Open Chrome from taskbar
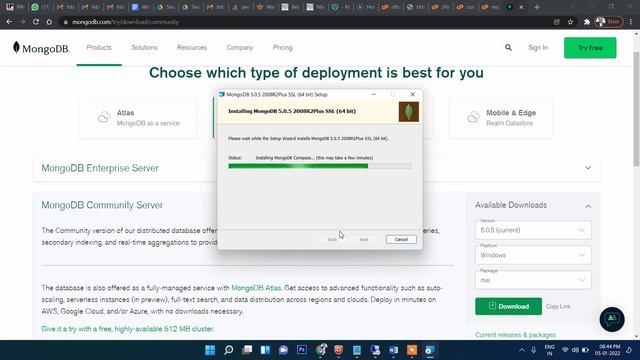640x360 pixels. [x=321, y=350]
